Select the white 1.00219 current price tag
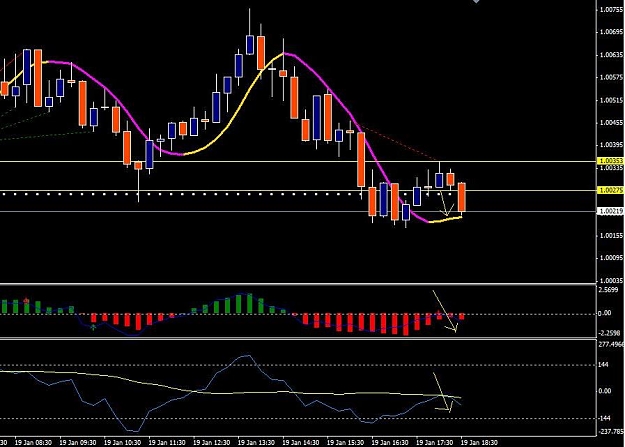The width and height of the screenshot is (625, 447). click(610, 211)
